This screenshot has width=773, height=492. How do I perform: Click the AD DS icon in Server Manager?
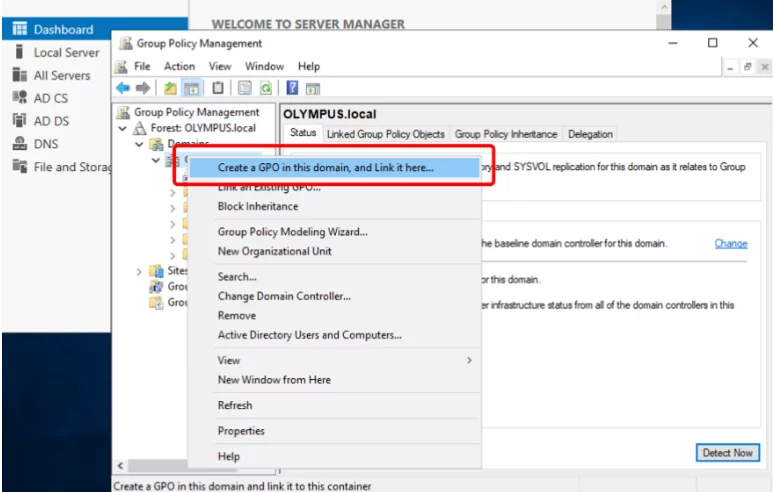click(19, 120)
